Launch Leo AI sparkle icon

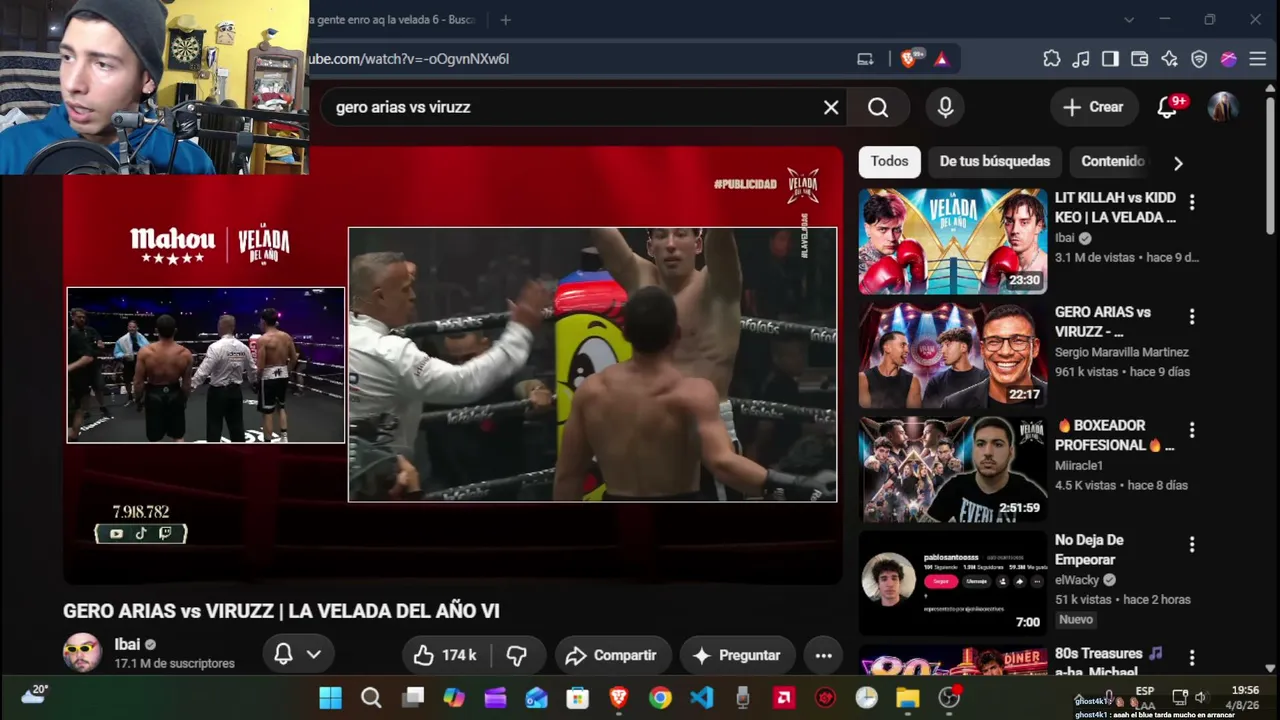pos(1169,59)
